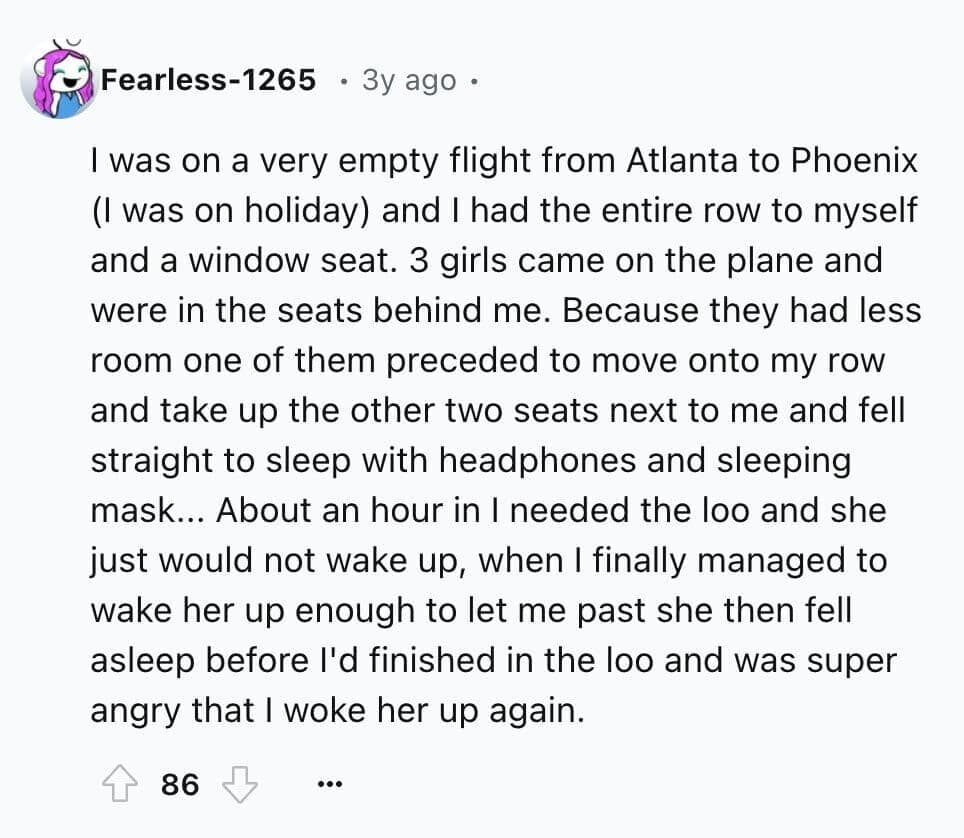Click the word "mask" in the comment
Image resolution: width=964 pixels, height=838 pixels.
pyautogui.click(x=132, y=510)
